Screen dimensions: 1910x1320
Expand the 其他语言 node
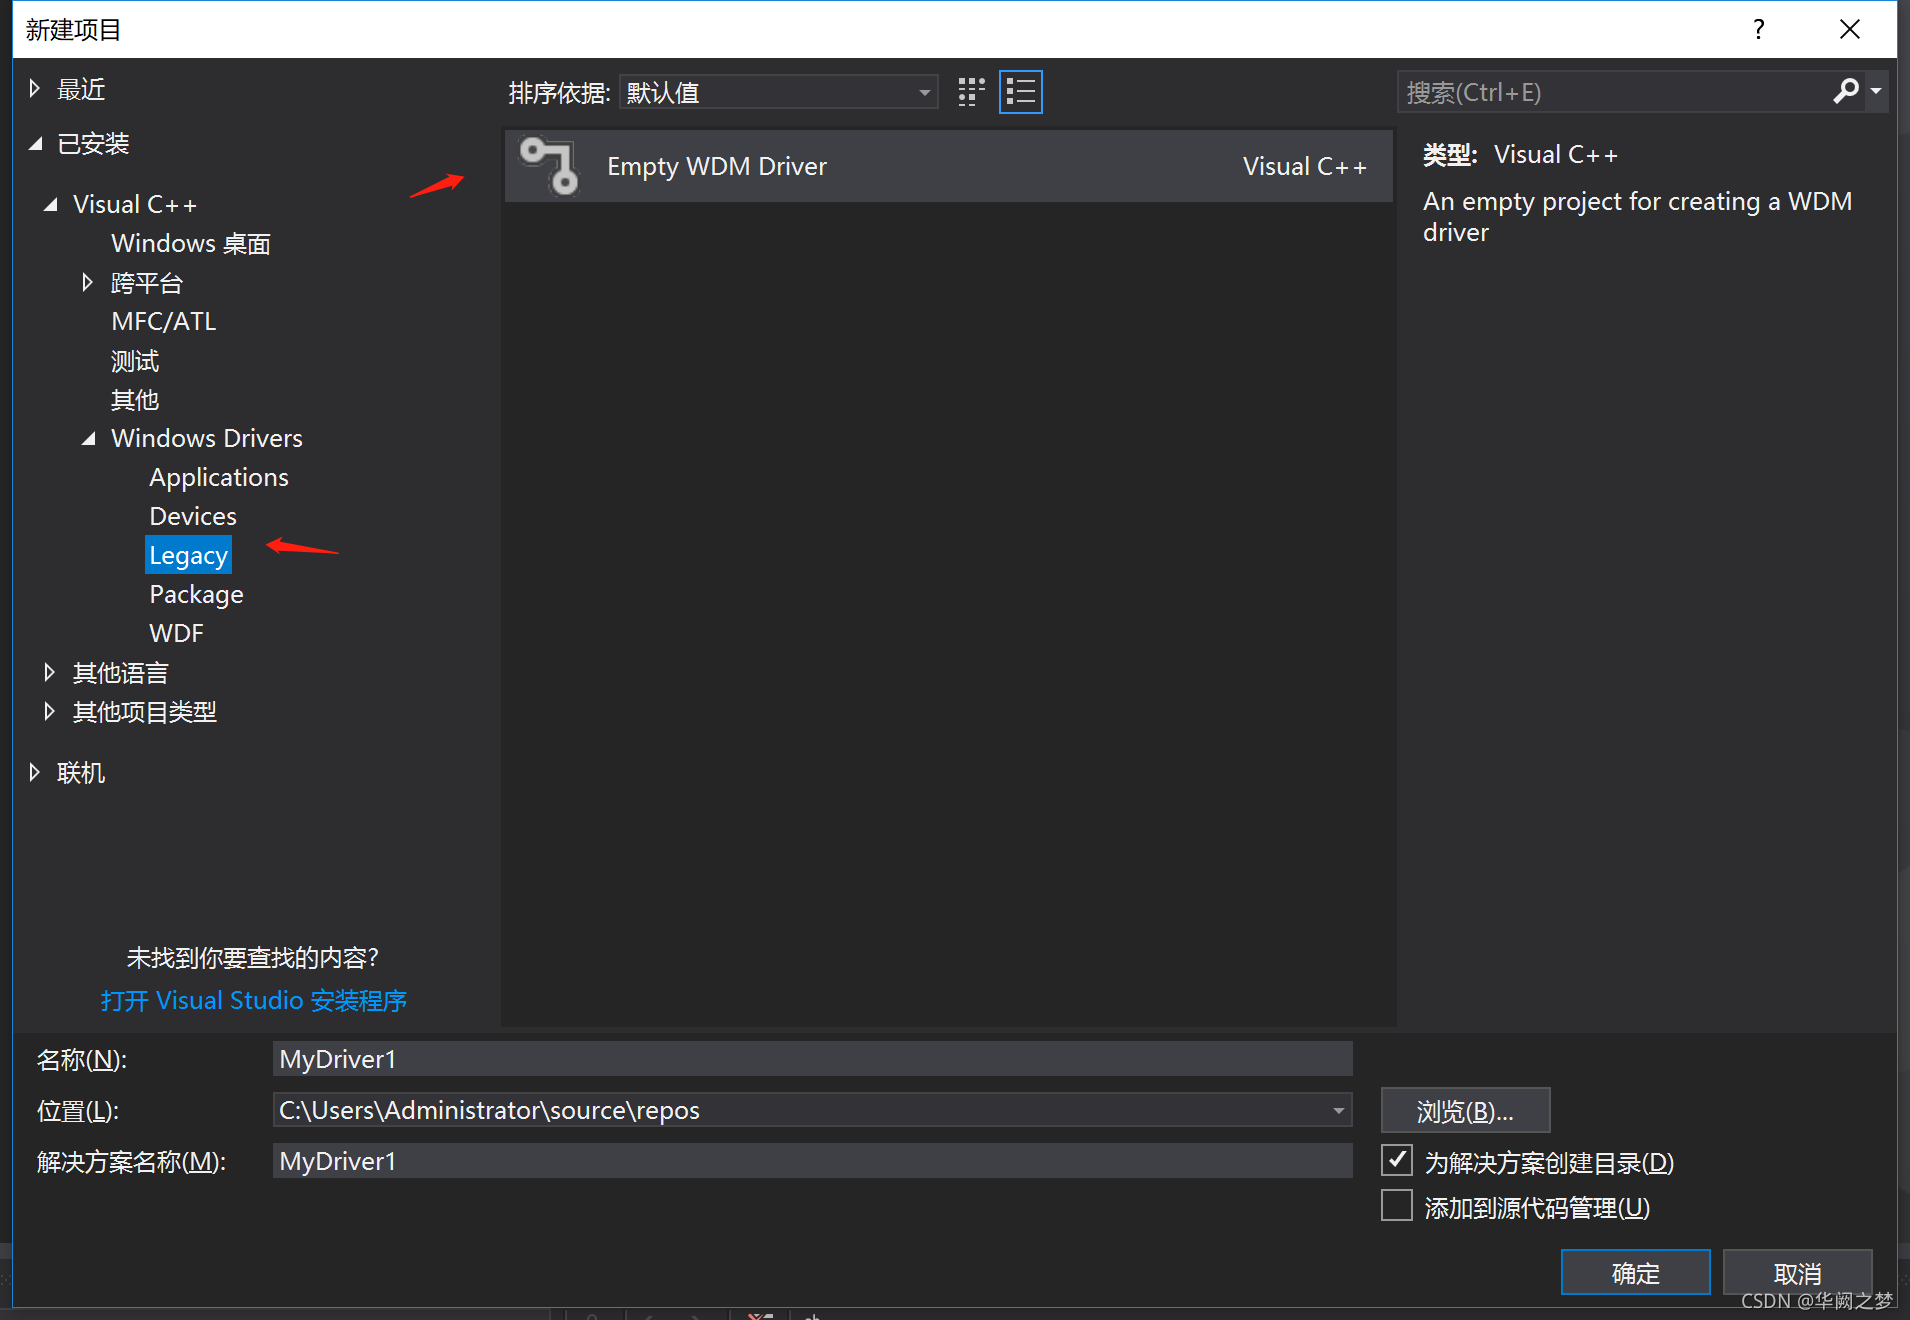click(x=49, y=672)
